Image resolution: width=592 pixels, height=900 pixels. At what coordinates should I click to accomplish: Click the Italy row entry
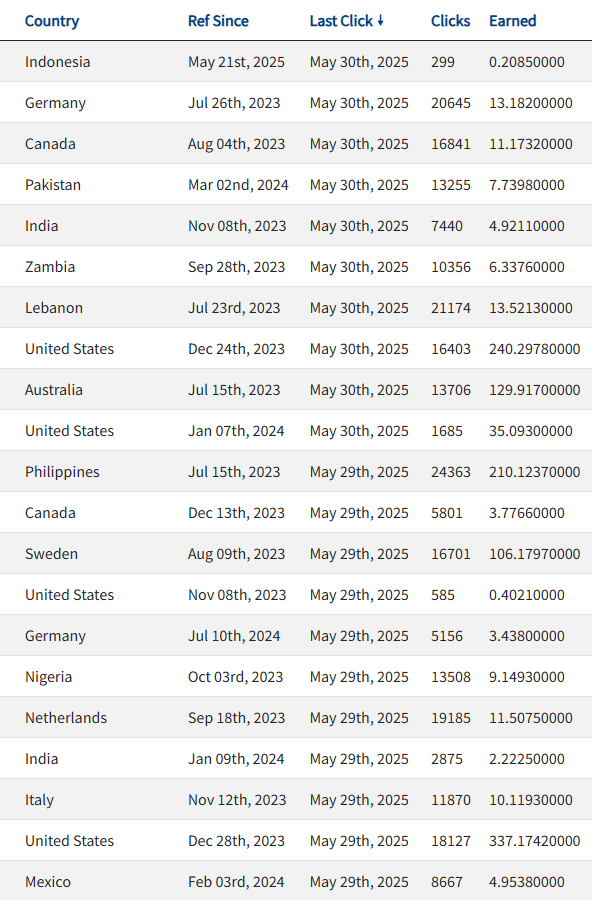296,800
